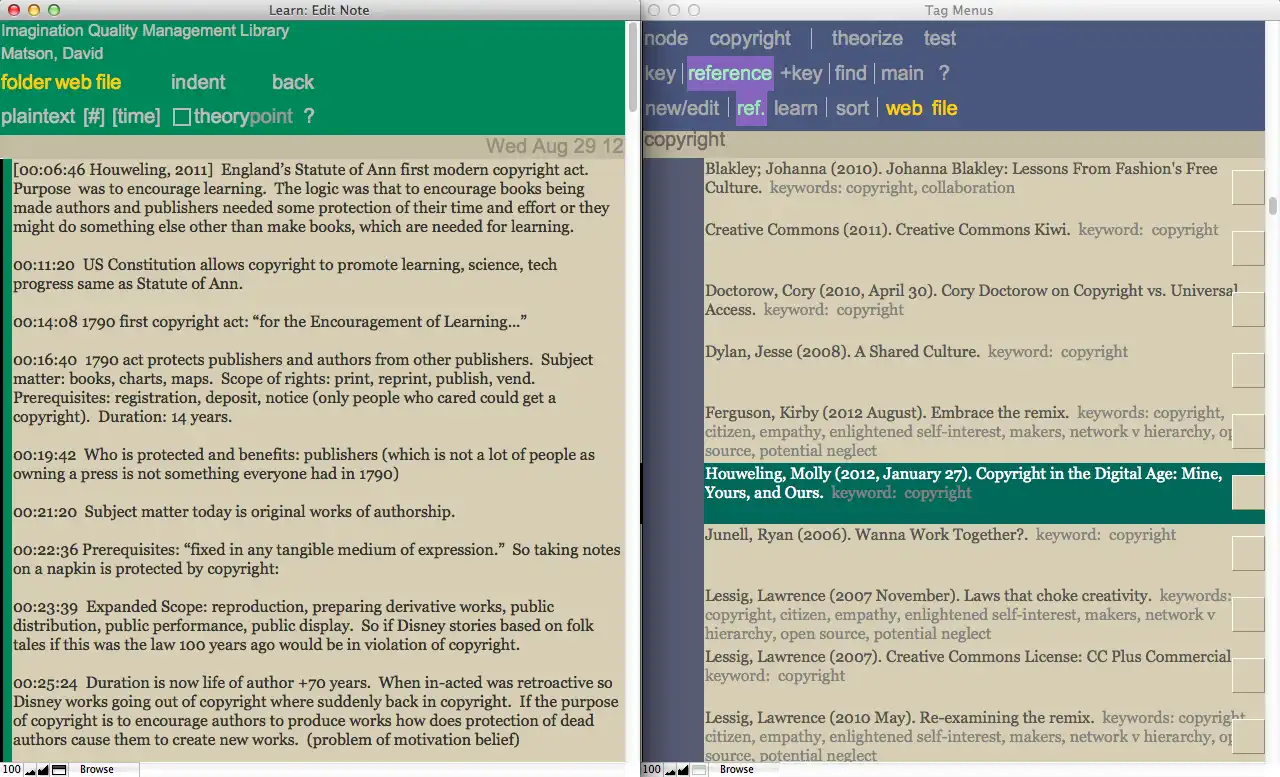1280x777 pixels.
Task: Toggle status toolbar icon in Edit Note window
Action: (x=59, y=770)
